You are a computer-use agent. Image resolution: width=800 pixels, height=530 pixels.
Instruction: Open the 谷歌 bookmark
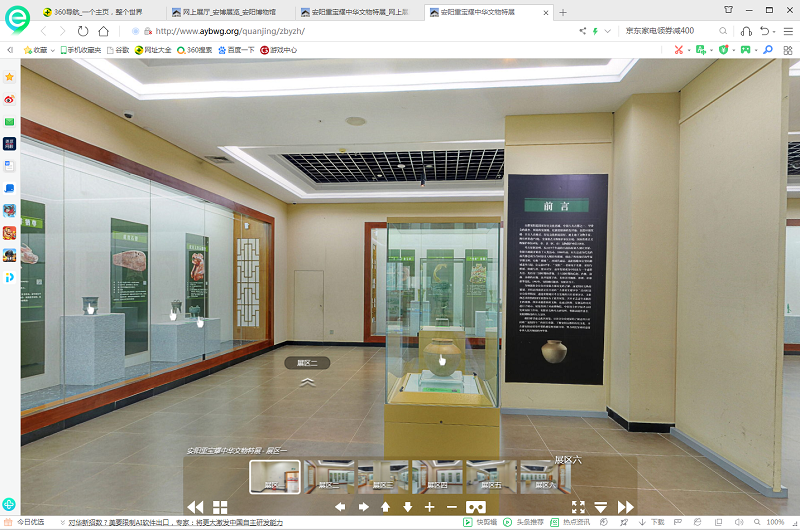118,50
